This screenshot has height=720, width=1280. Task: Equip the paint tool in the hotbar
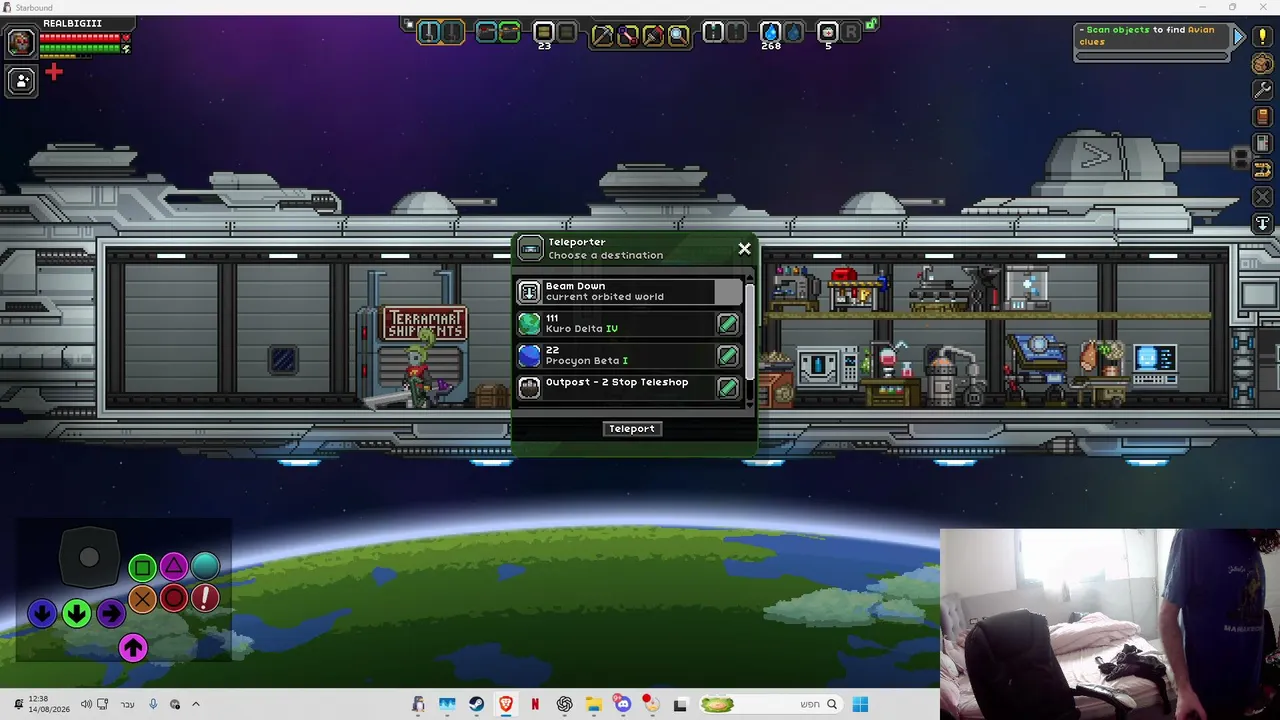[653, 35]
